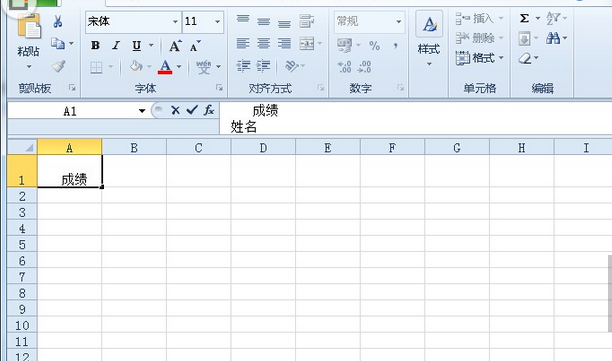The width and height of the screenshot is (612, 361).
Task: Click the Insert Function fx icon
Action: (x=209, y=110)
